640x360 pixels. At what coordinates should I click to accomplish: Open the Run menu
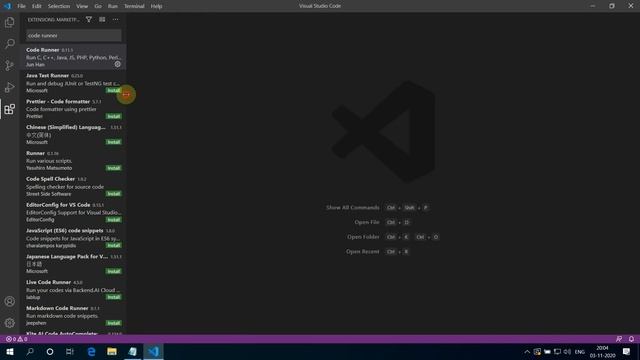pyautogui.click(x=113, y=6)
